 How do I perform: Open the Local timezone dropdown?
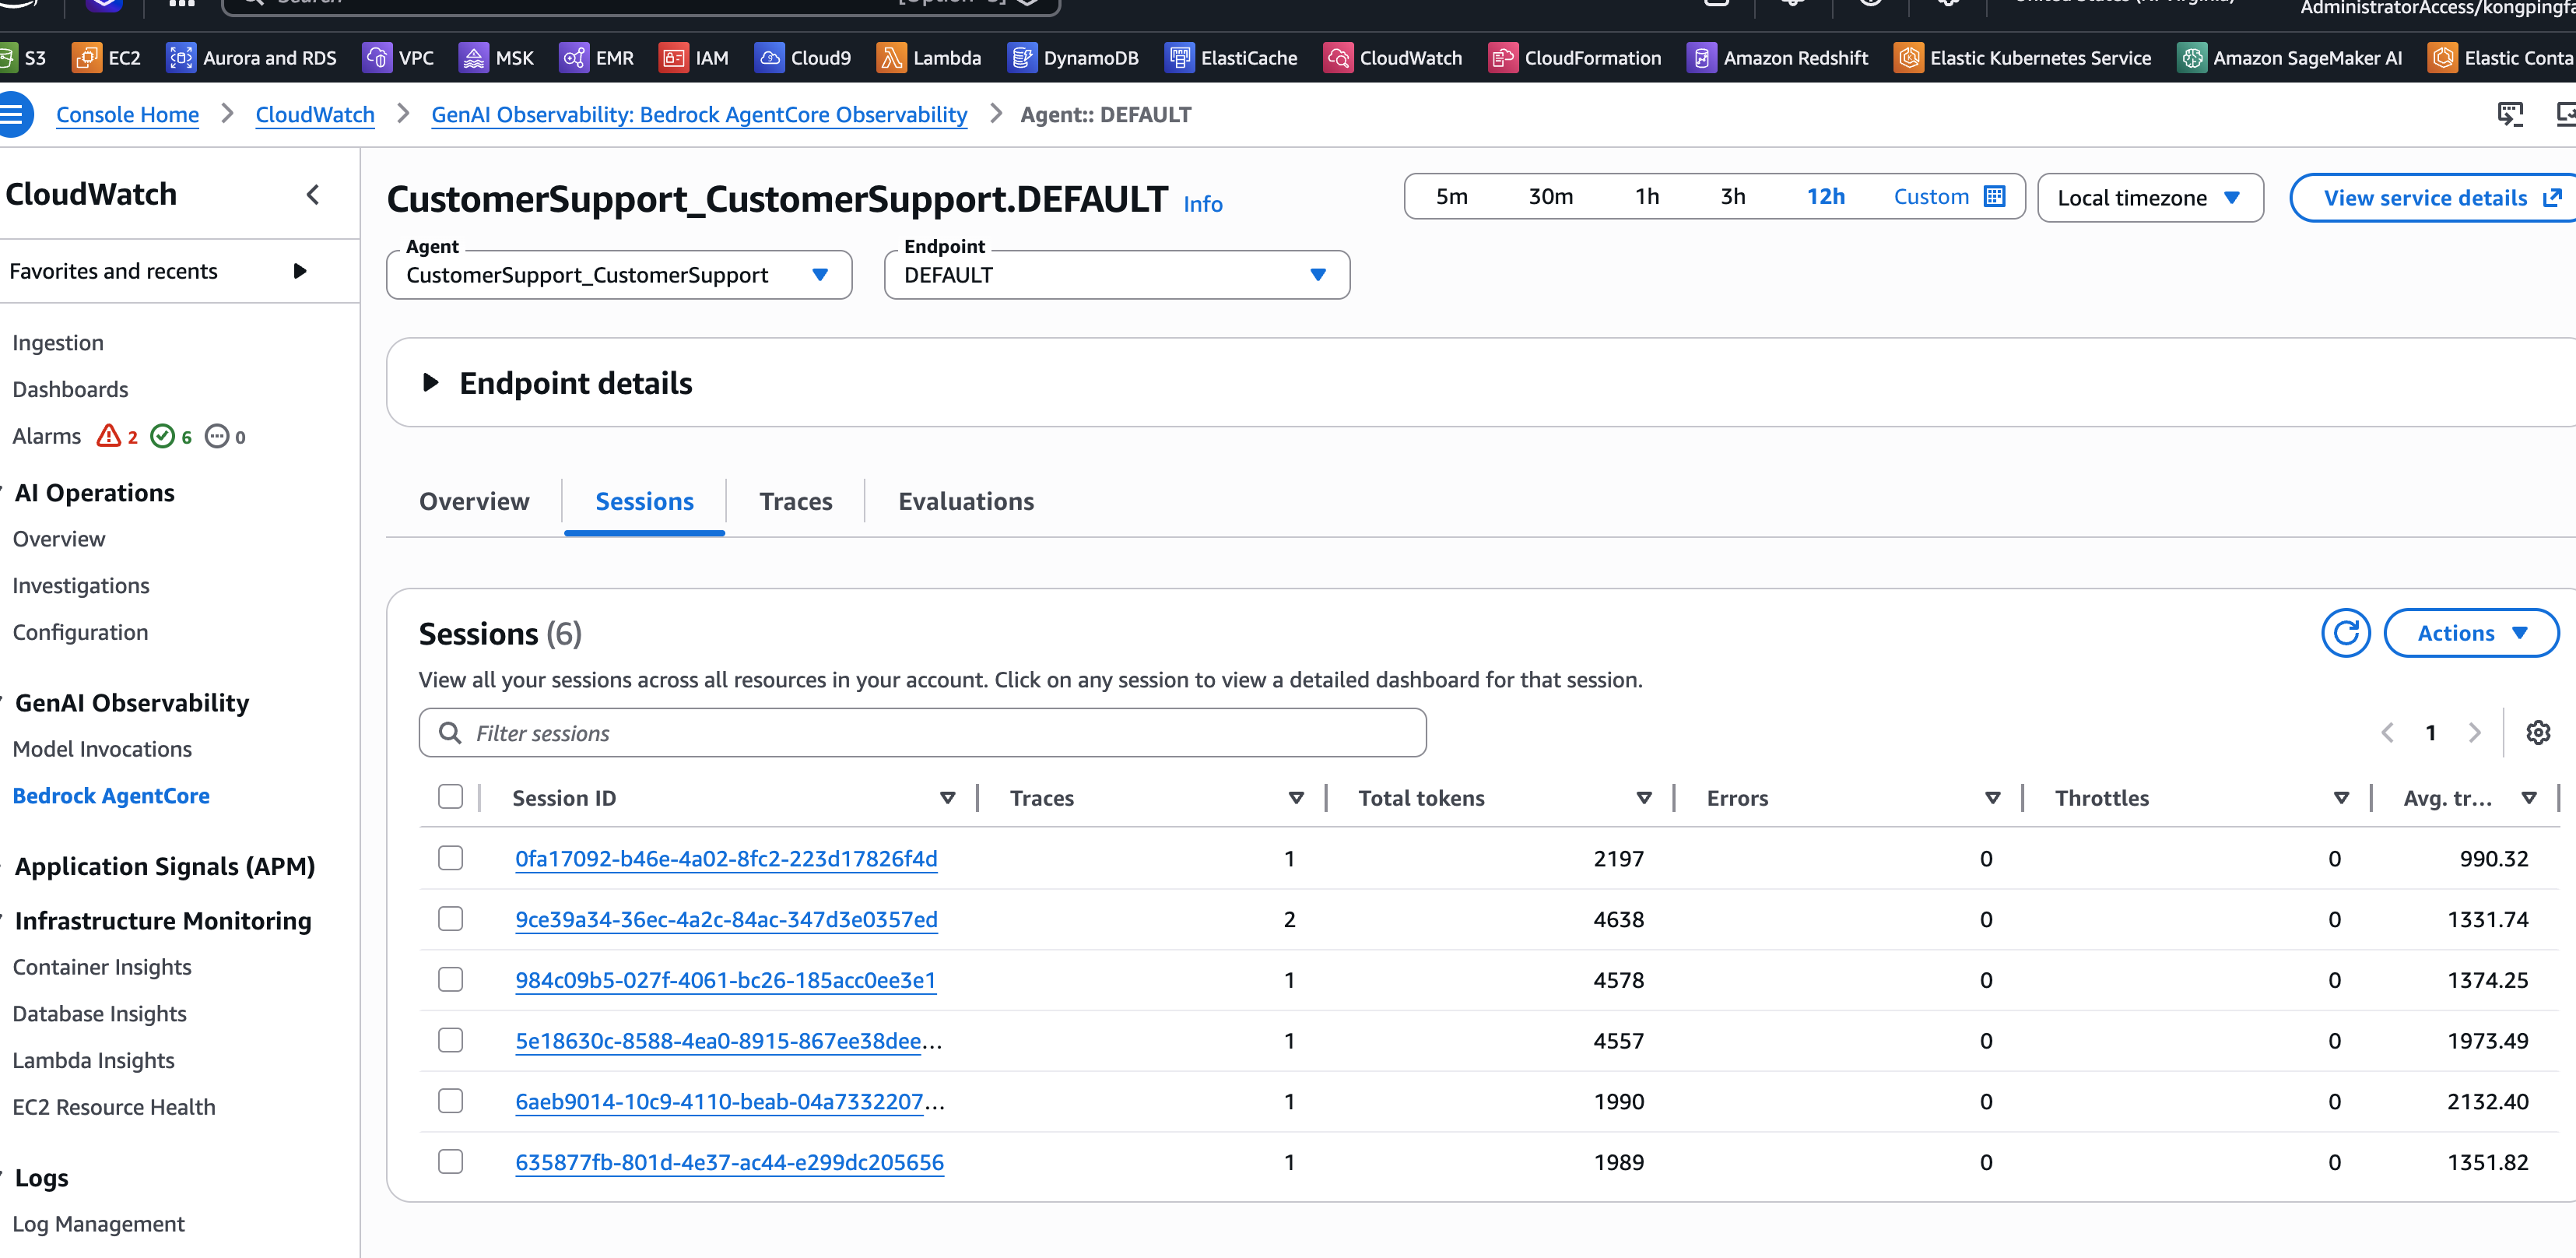tap(2149, 198)
